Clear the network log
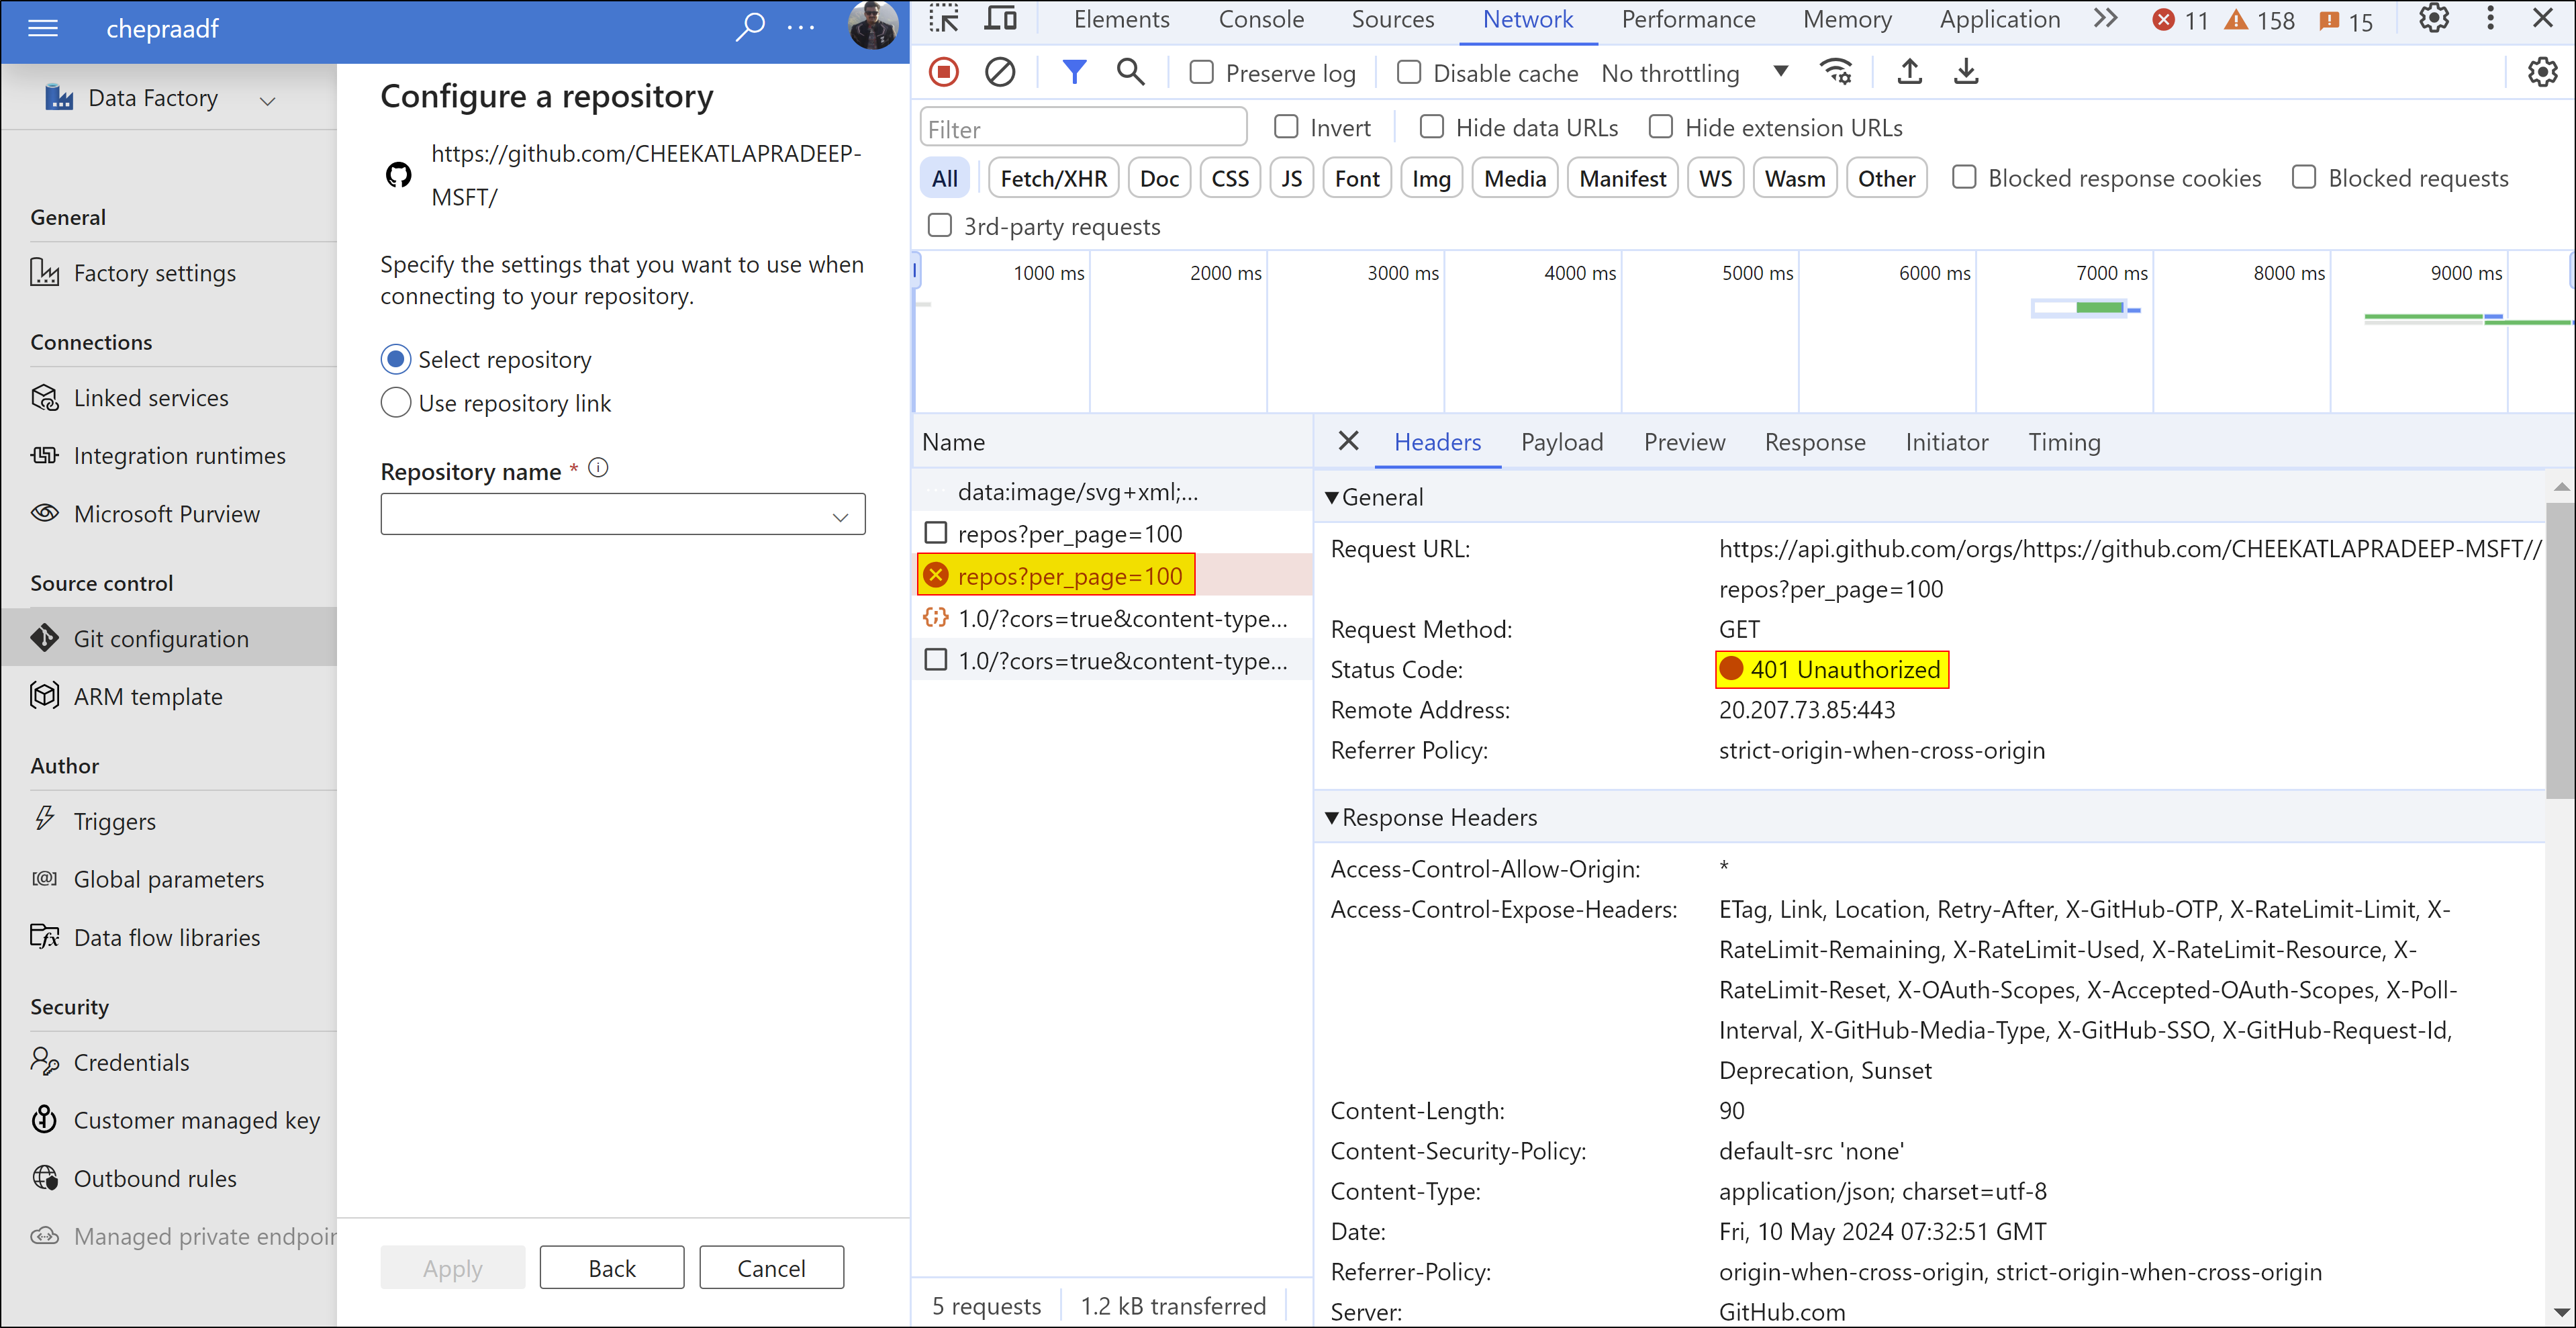 pos(1000,72)
